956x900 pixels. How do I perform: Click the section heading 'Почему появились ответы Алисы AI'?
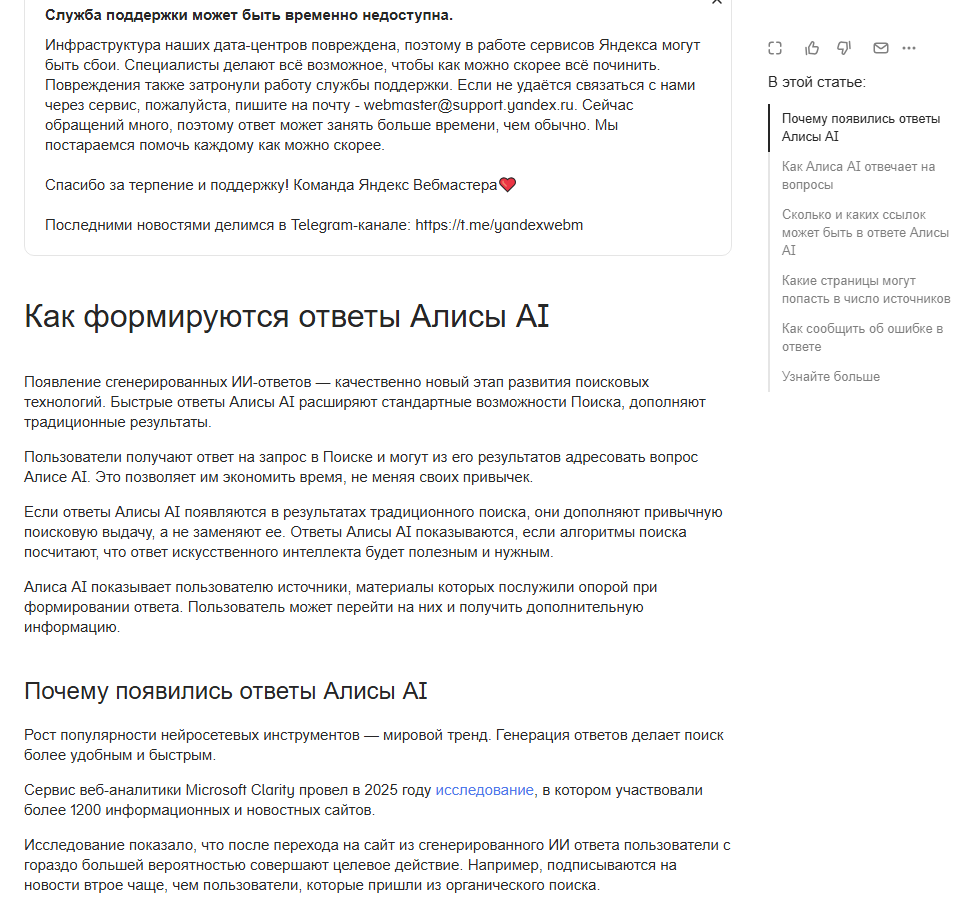coord(226,691)
